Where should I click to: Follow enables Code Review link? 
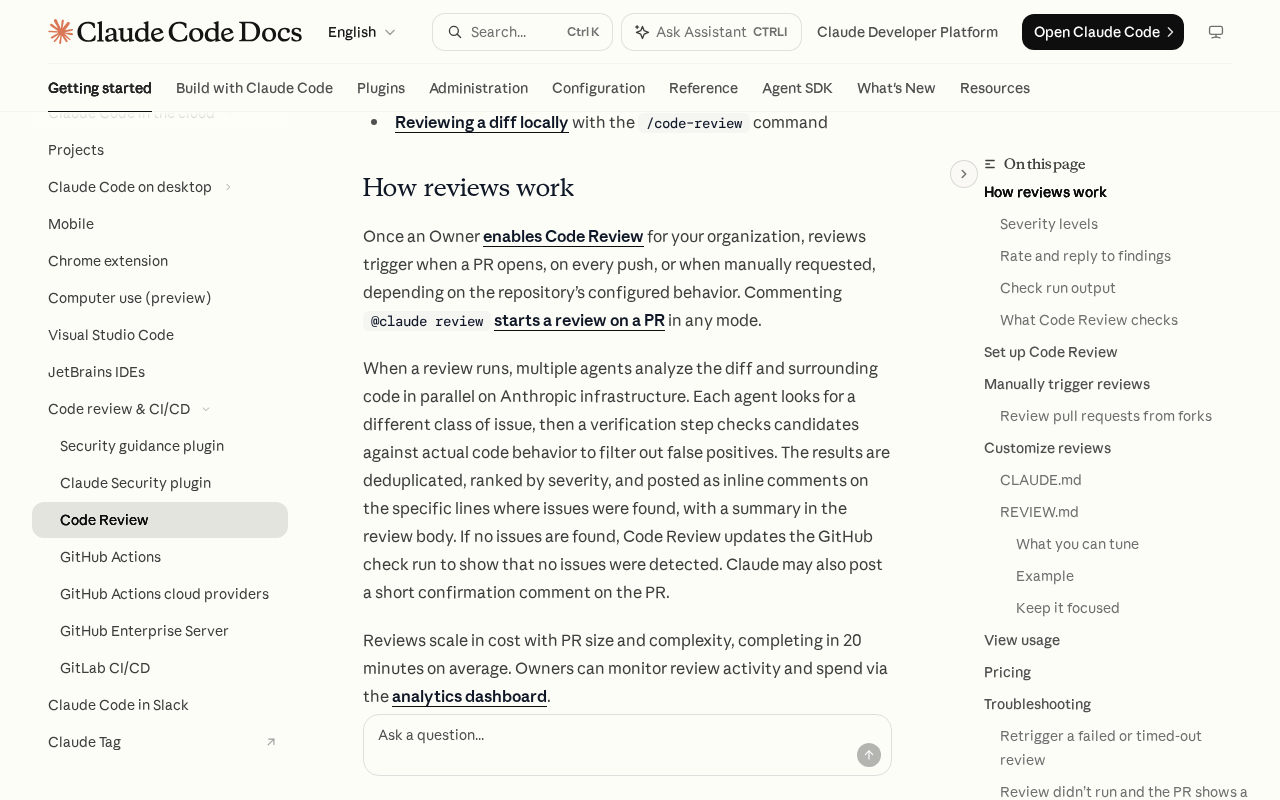[563, 236]
